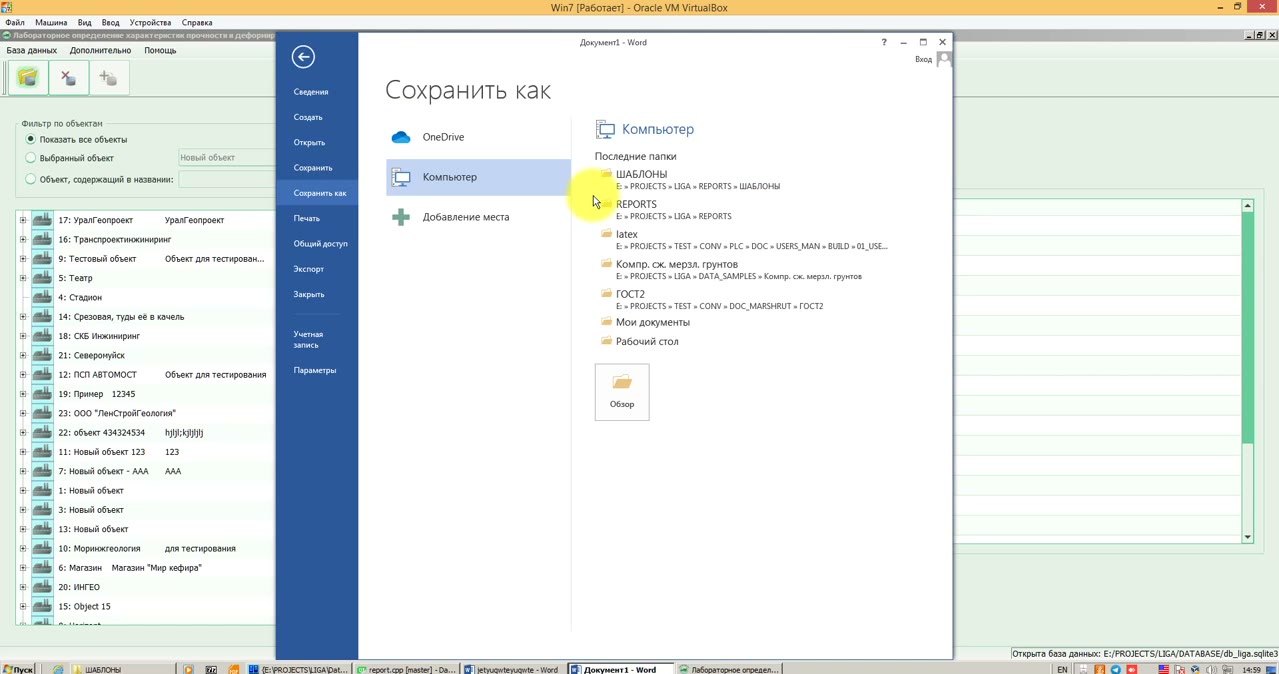Click folder icon beside latex recent folder
Image resolution: width=1279 pixels, height=674 pixels.
click(606, 234)
